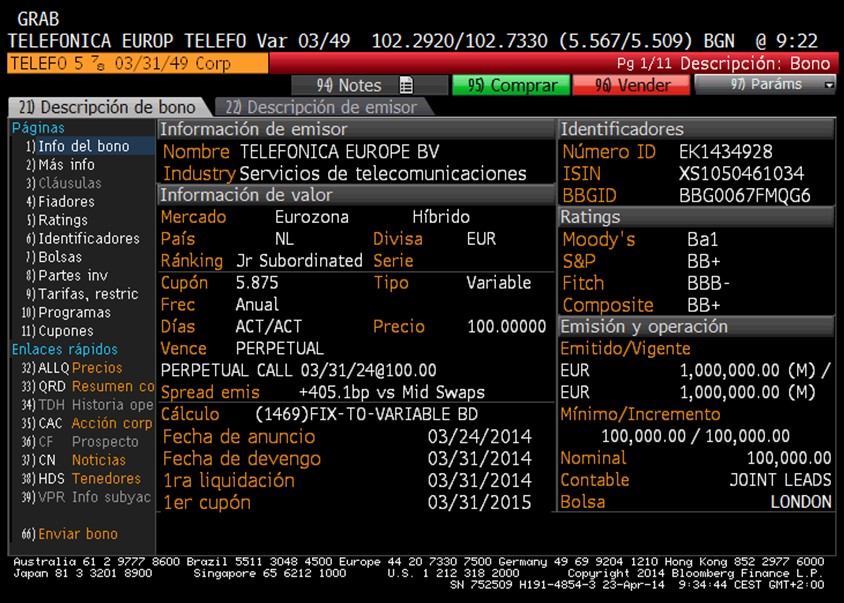The height and width of the screenshot is (603, 844).
Task: Expand the Paráms dropdown arrow
Action: (x=829, y=85)
